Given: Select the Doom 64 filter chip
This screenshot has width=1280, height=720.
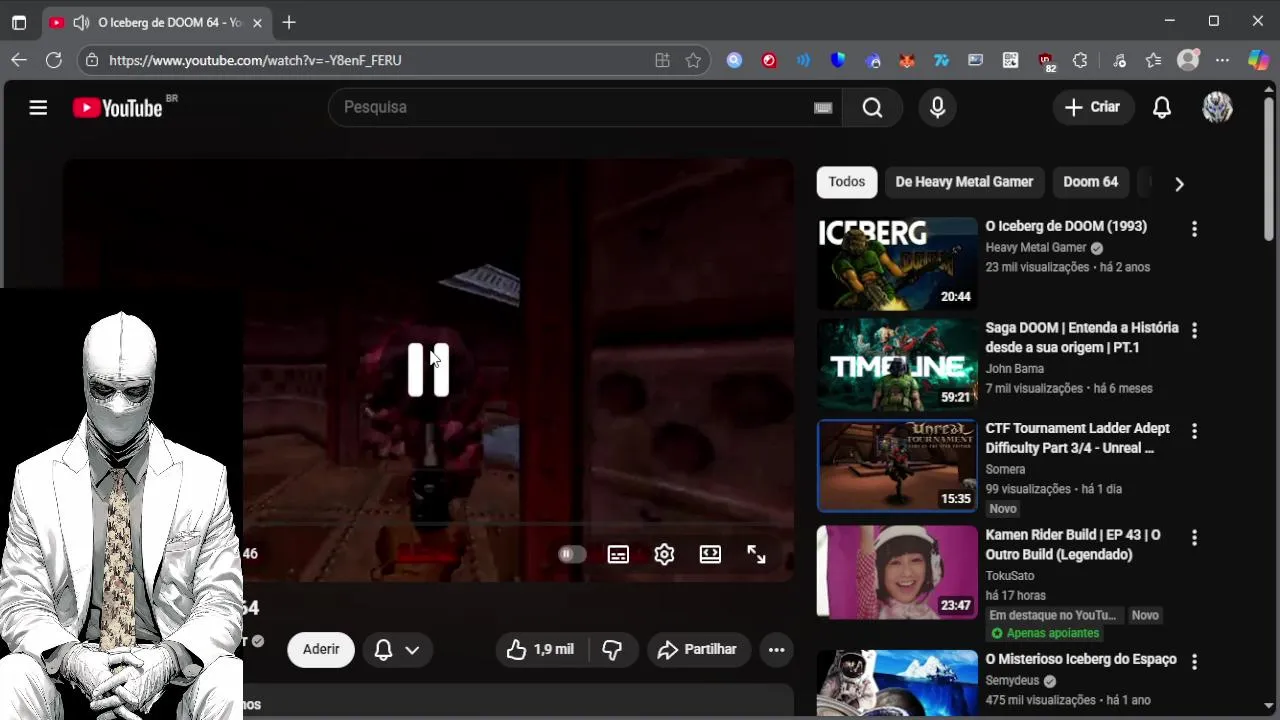Looking at the screenshot, I should coord(1090,182).
